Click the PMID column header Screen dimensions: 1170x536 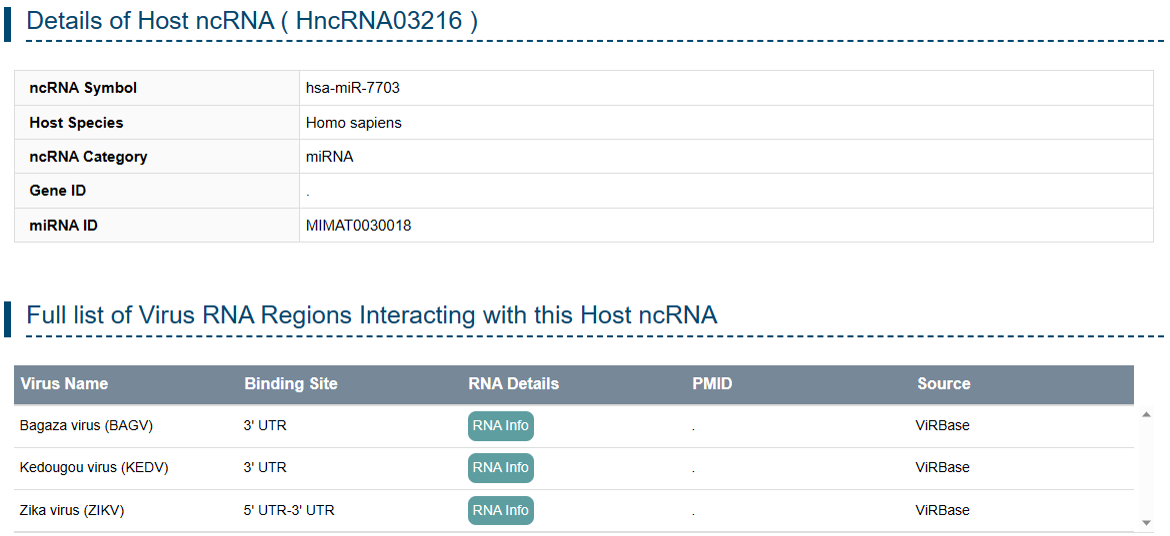click(x=712, y=384)
